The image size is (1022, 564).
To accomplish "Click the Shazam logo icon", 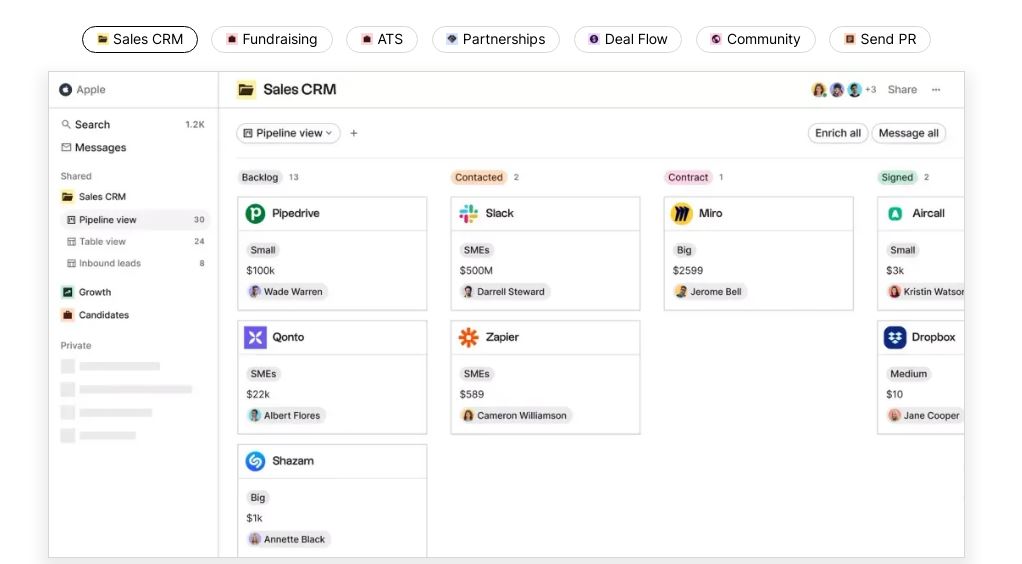I will tap(256, 461).
